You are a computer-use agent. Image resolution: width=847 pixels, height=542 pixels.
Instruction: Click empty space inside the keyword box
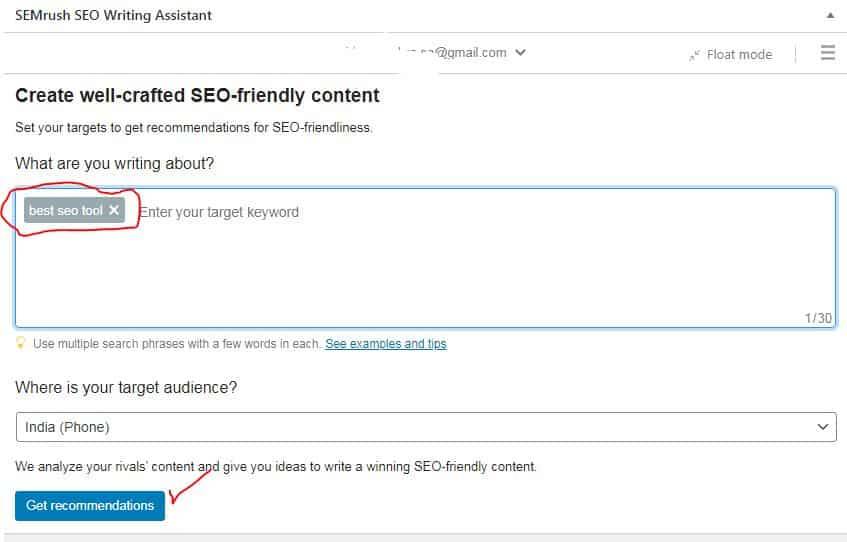pos(426,270)
